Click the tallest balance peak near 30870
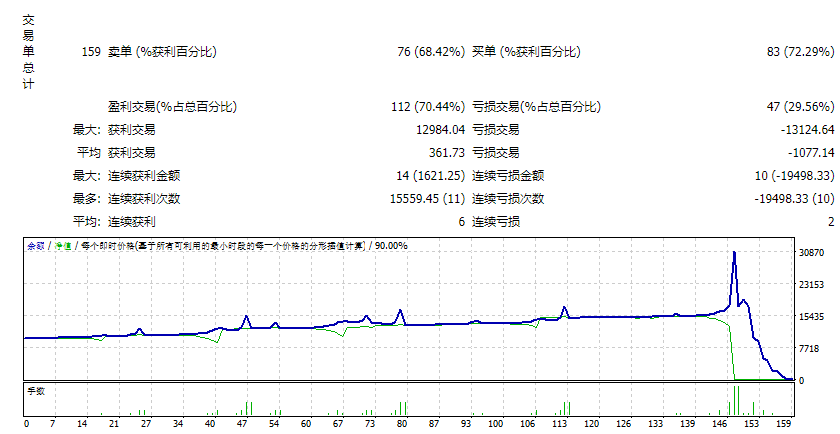This screenshot has height=434, width=840. 734,253
